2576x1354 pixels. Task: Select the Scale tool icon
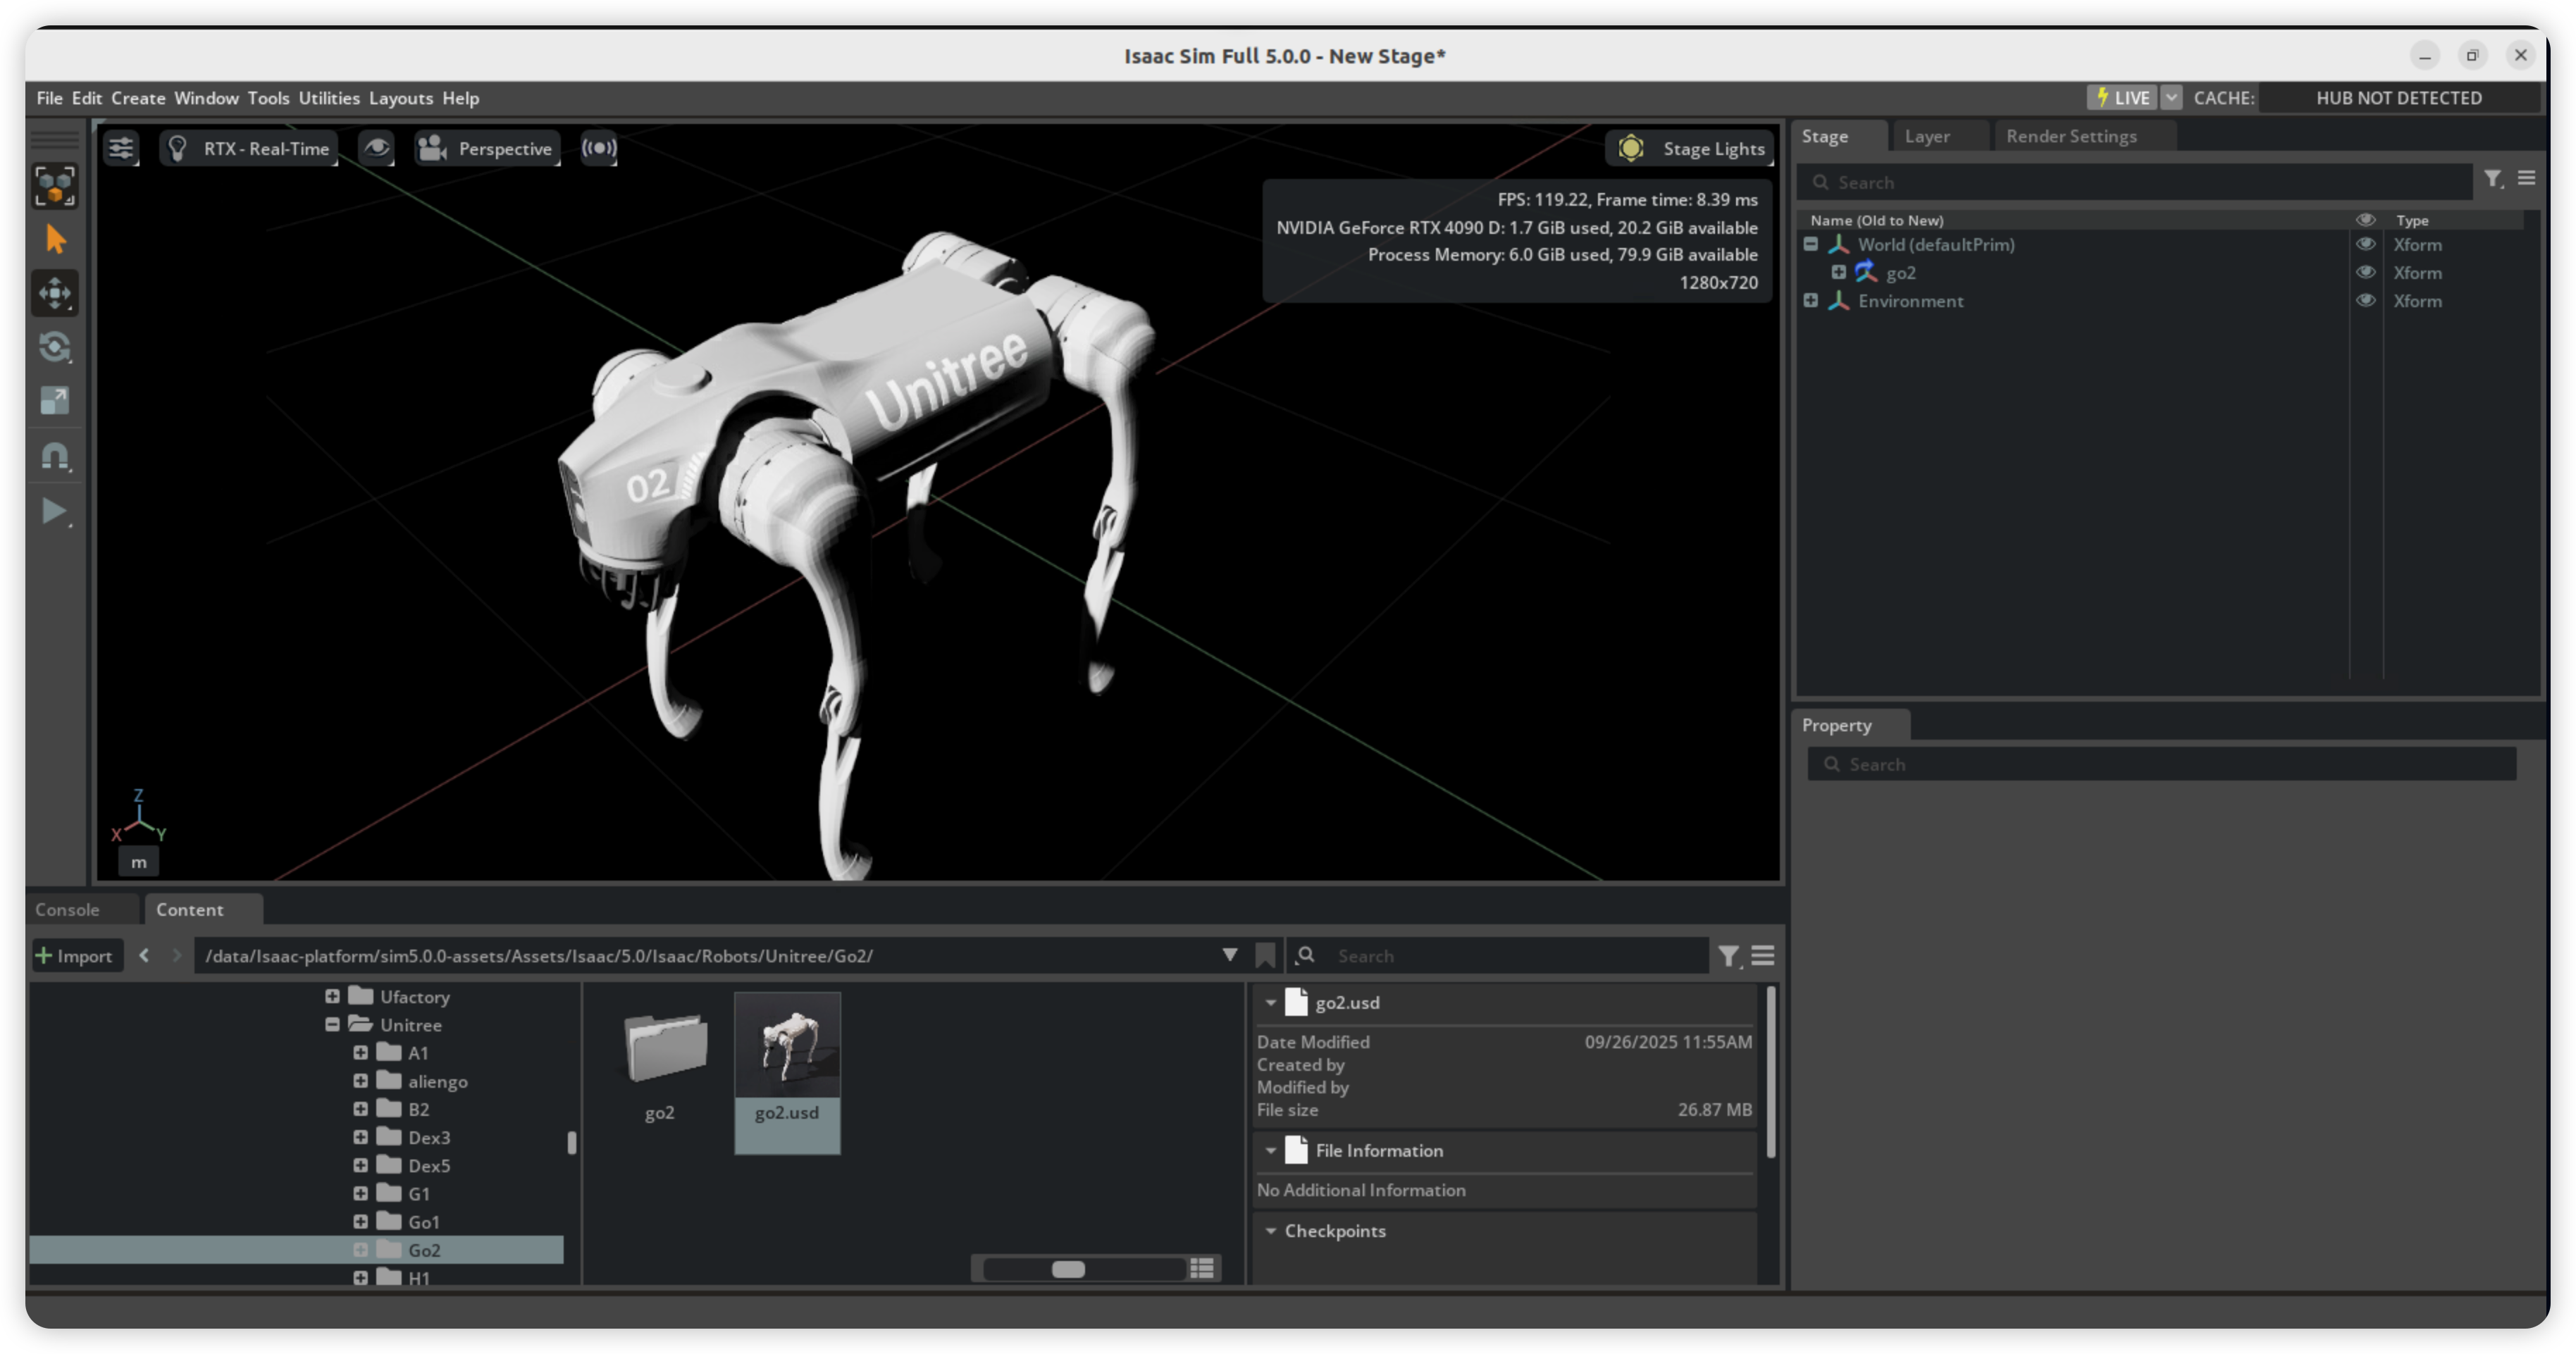55,401
